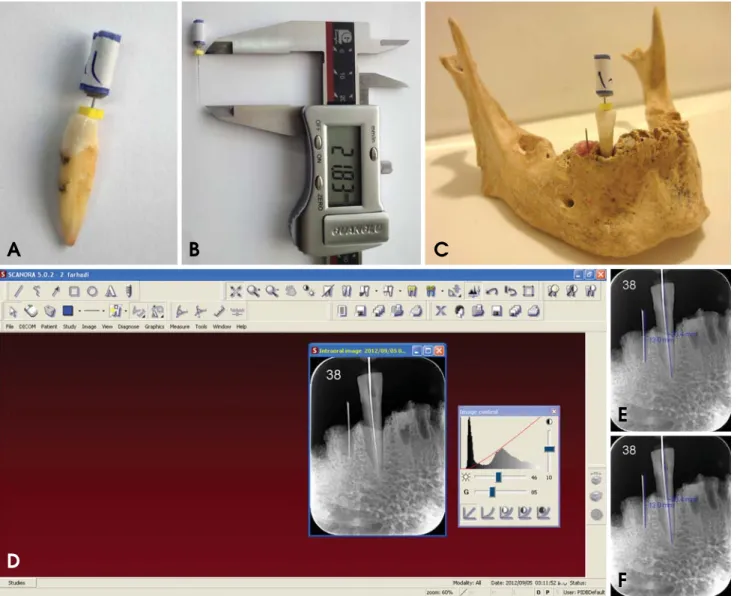Click the eraser tool icon
The image size is (740, 596).
[31, 311]
